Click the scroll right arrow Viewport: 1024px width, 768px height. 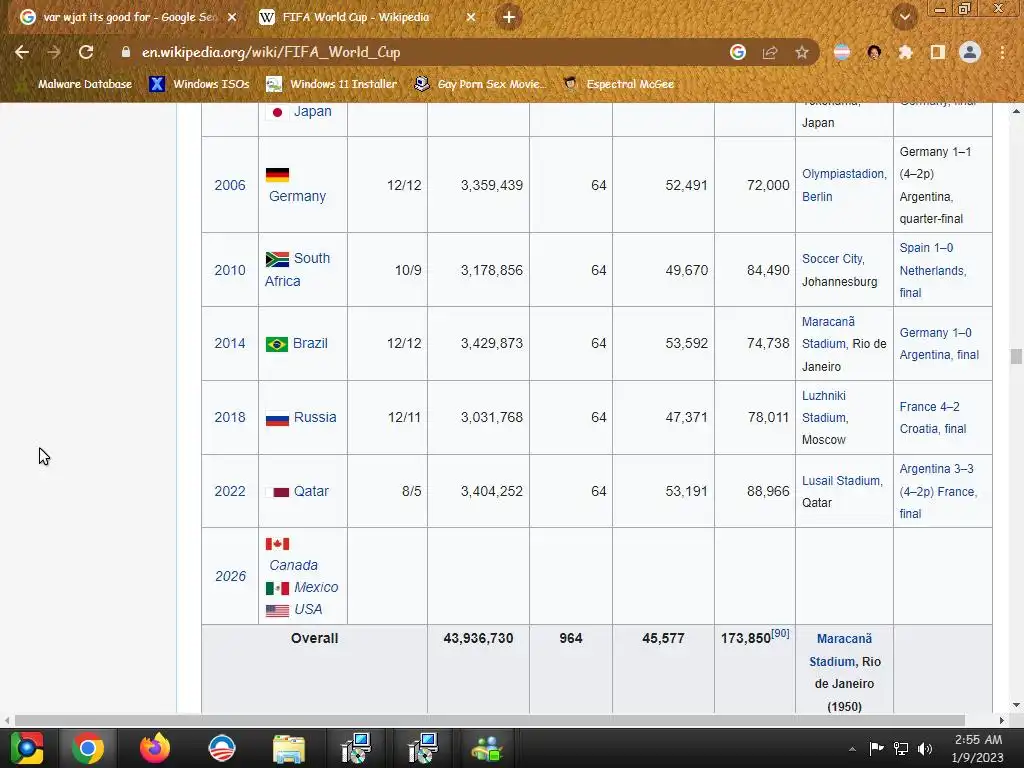click(1001, 720)
